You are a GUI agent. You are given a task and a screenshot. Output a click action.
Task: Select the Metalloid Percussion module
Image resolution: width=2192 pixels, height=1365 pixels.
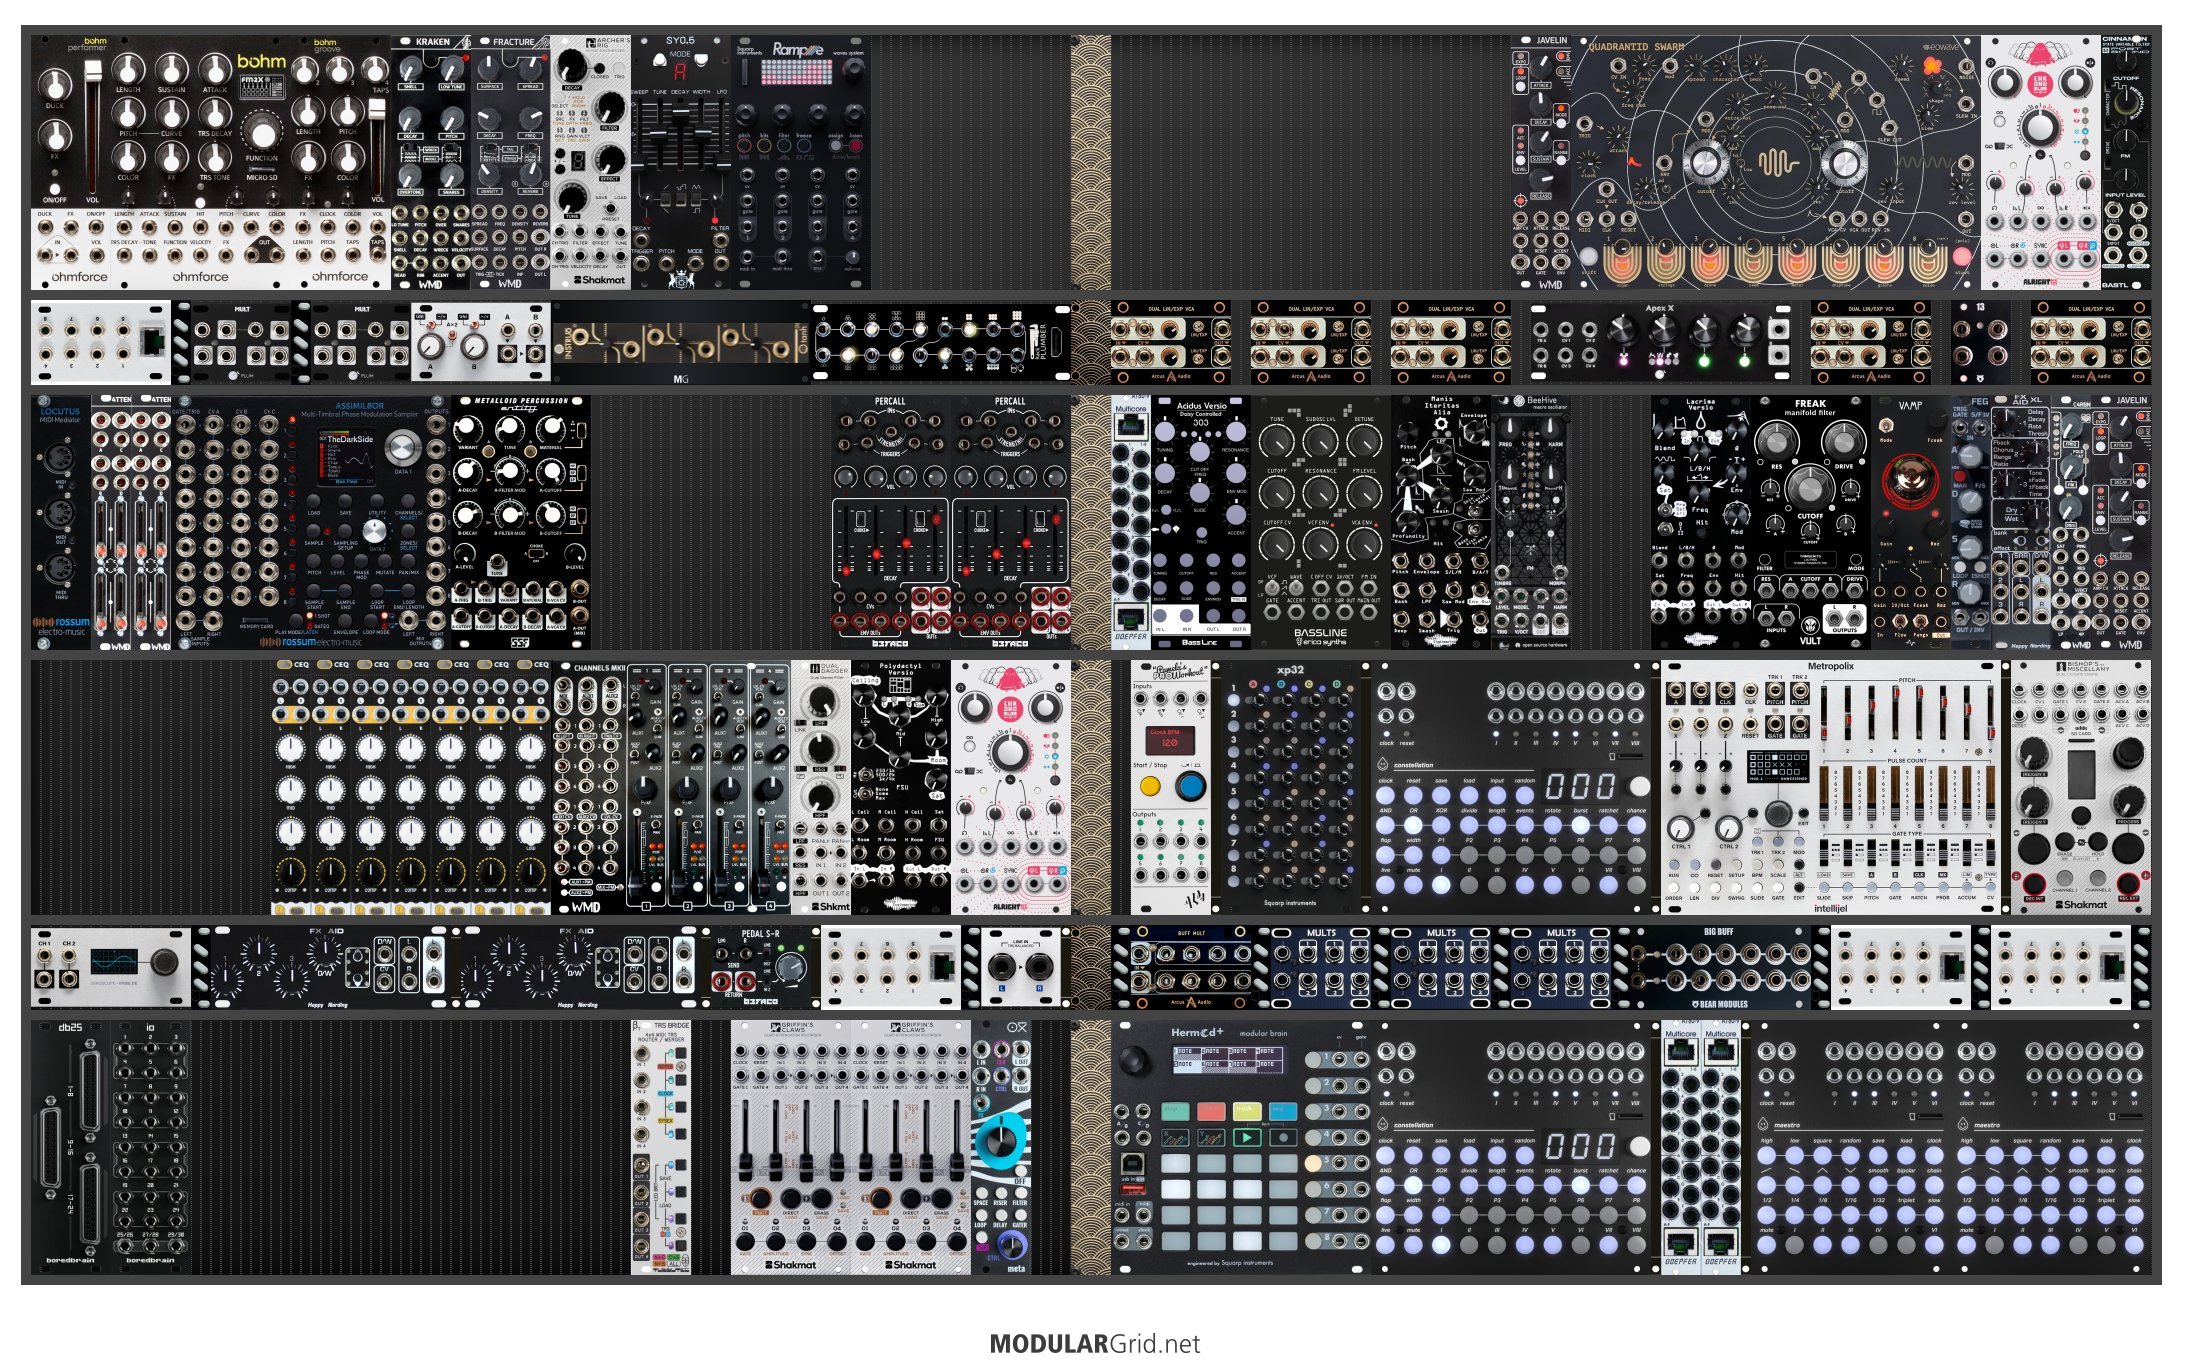click(521, 523)
